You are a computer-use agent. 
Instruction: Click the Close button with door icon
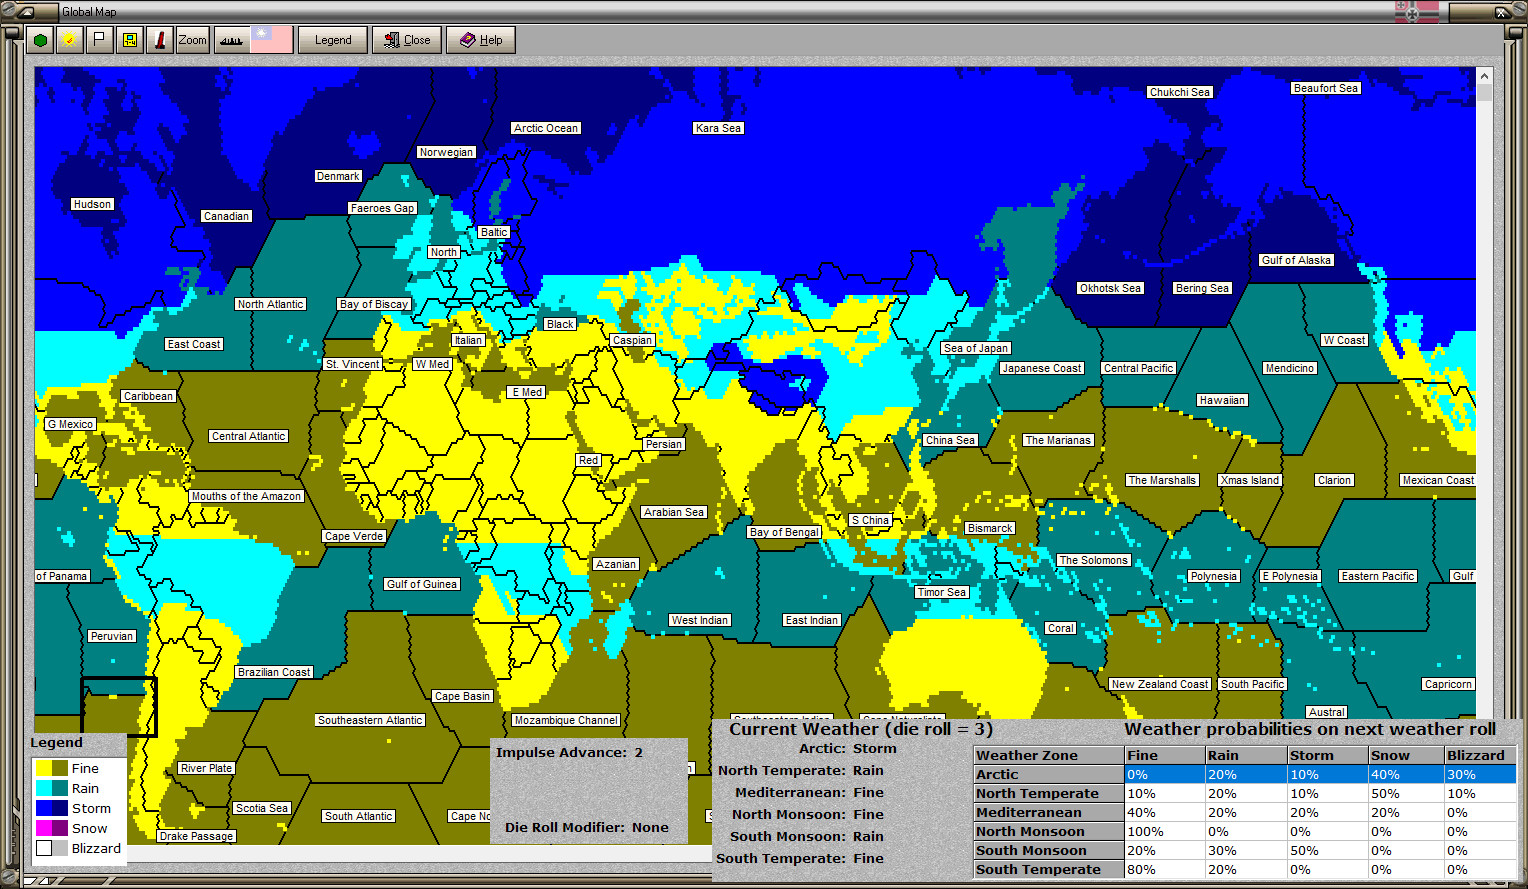coord(407,40)
